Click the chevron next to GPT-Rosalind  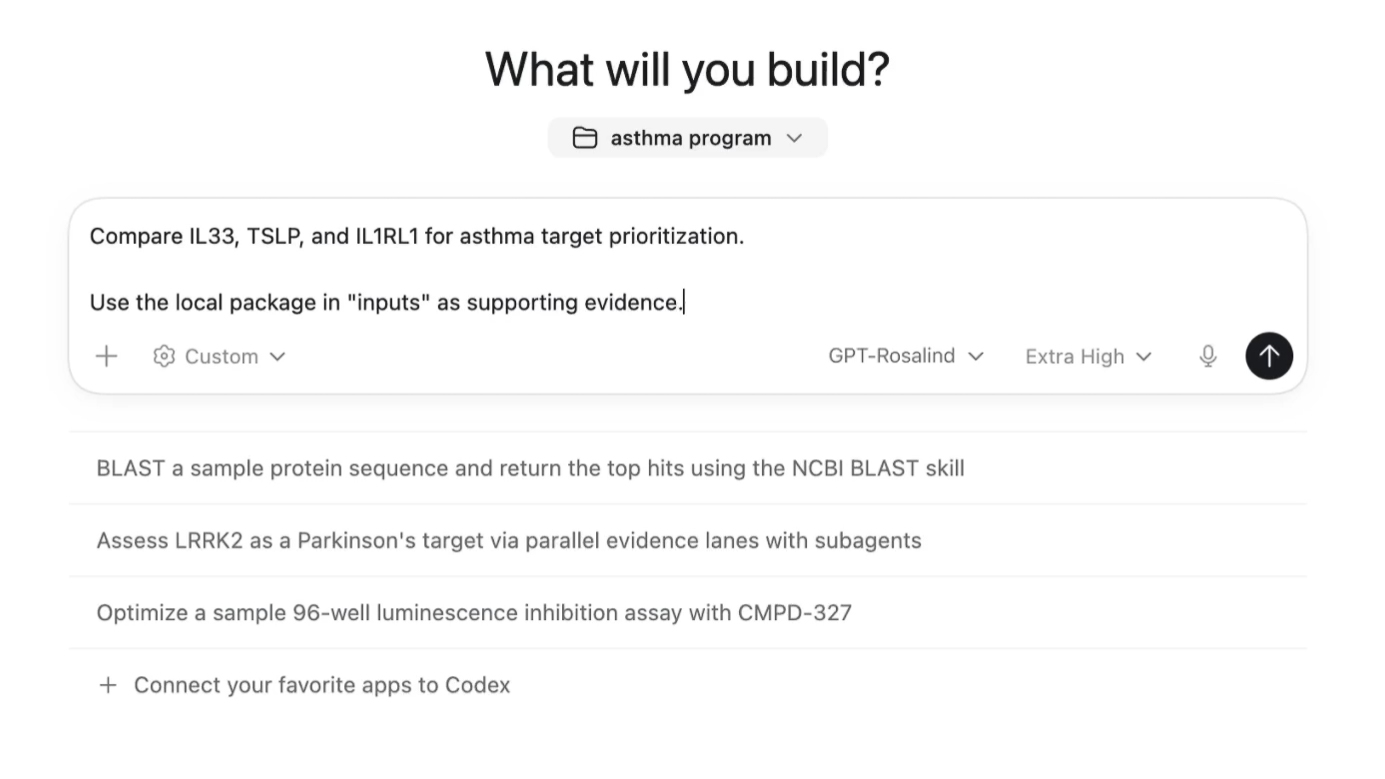pos(976,356)
